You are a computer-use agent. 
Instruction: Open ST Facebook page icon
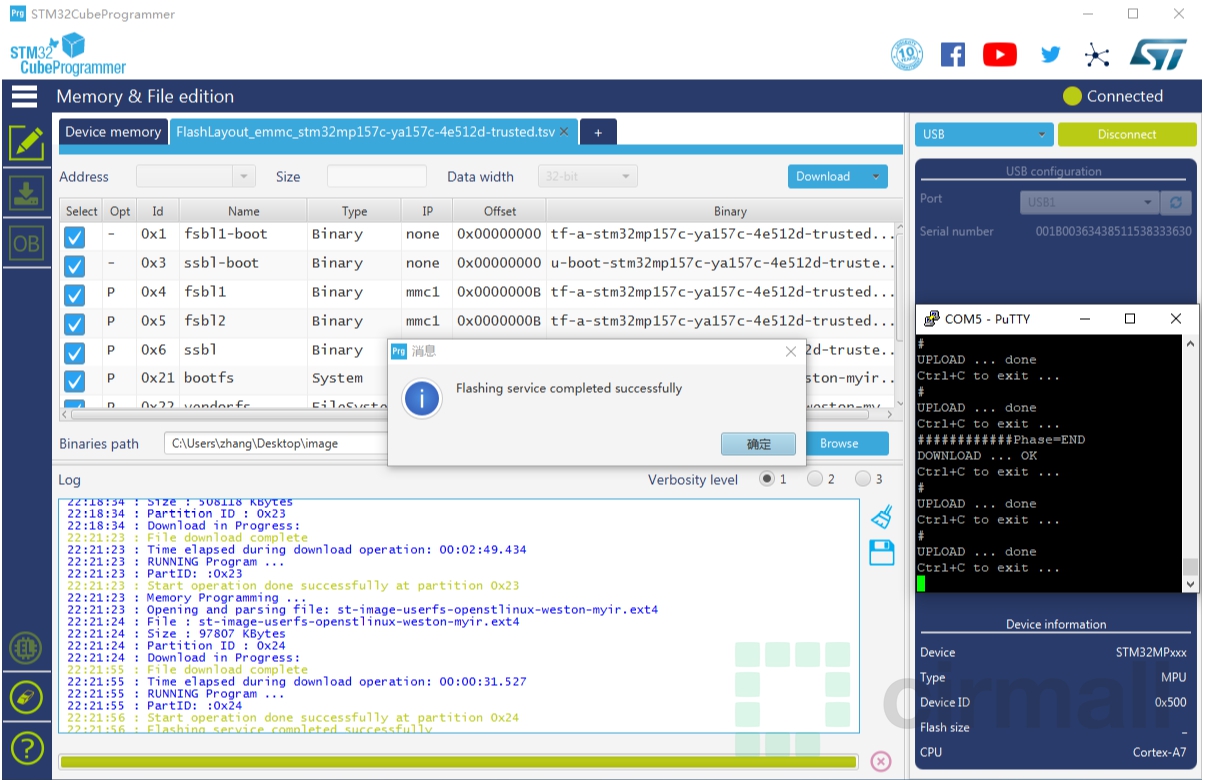pyautogui.click(x=953, y=54)
